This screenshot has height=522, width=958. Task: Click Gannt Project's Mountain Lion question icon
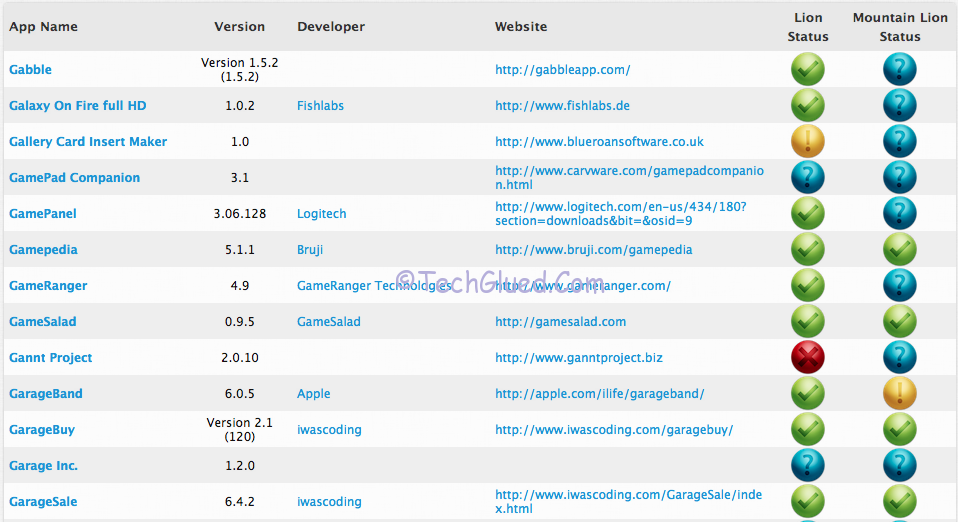pyautogui.click(x=899, y=358)
